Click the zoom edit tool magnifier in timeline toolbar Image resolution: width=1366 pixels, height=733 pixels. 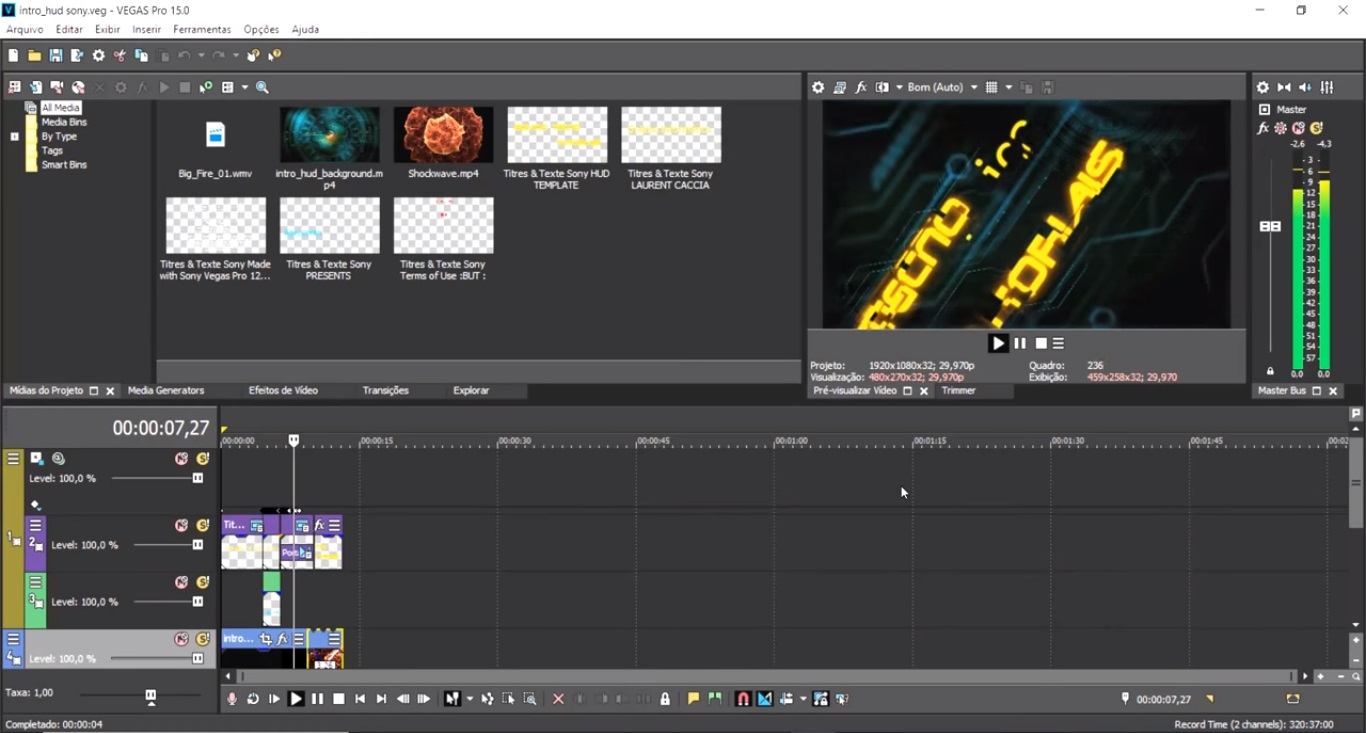click(x=530, y=699)
